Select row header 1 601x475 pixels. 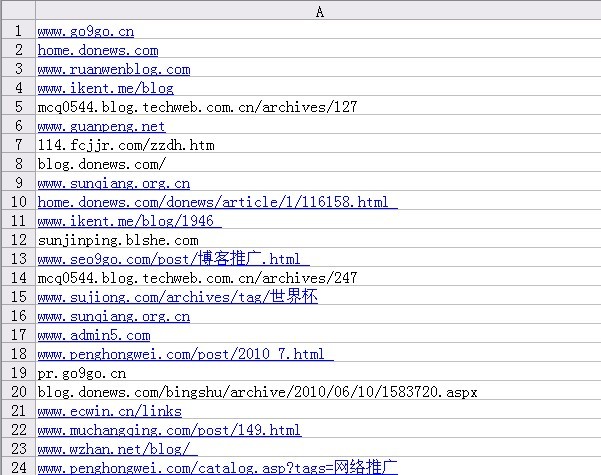(18, 30)
